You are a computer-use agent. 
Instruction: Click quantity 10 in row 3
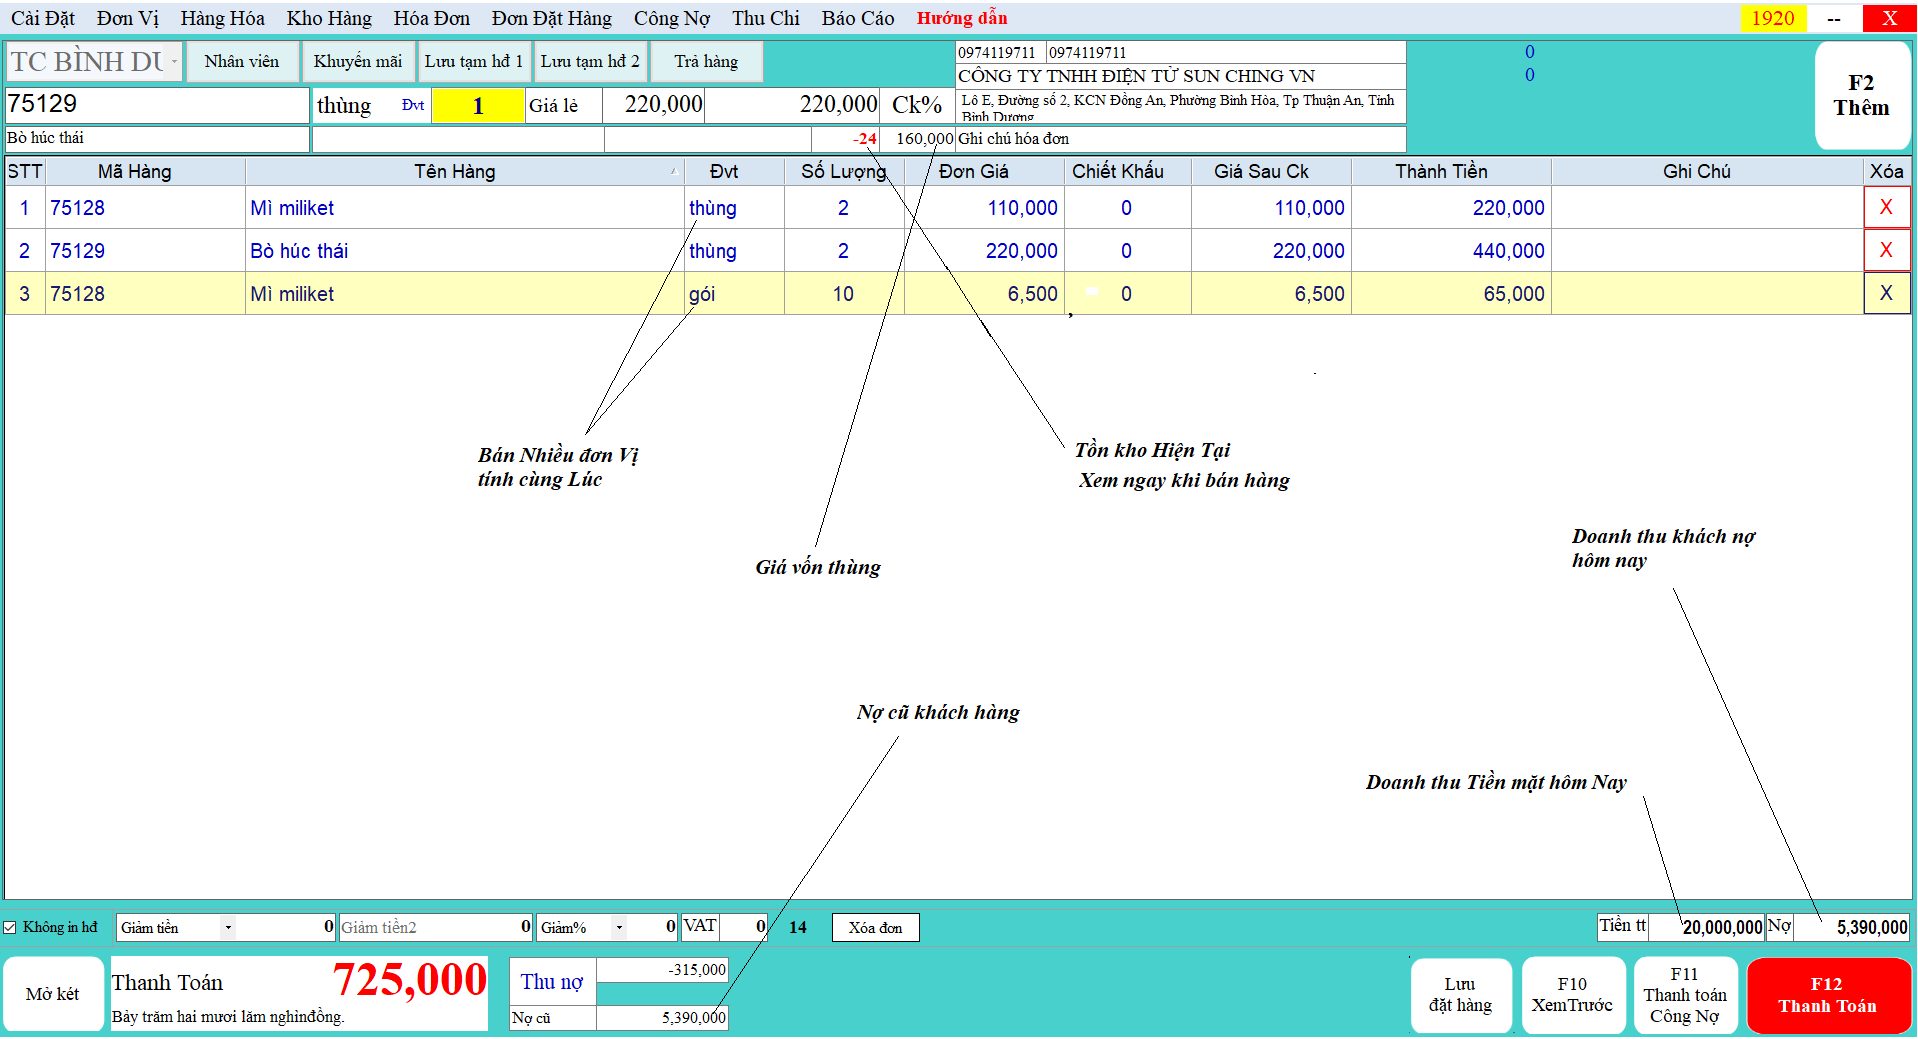[x=844, y=294]
